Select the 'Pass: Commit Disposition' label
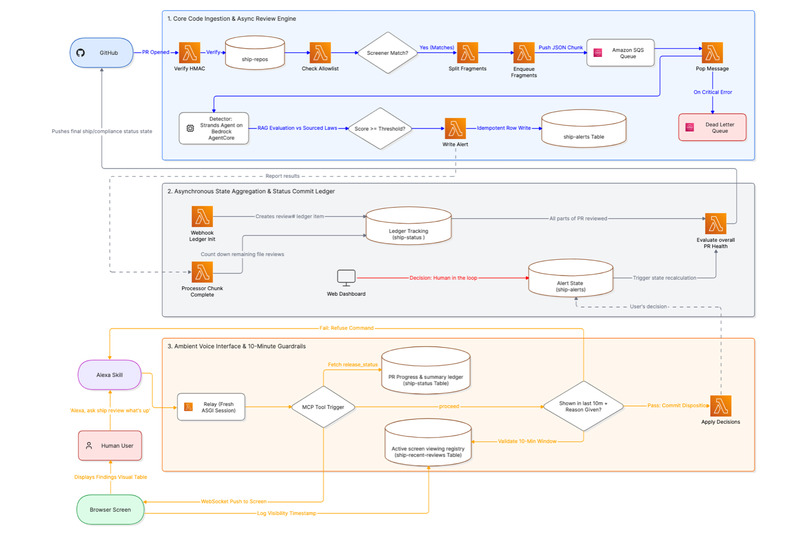 click(678, 405)
